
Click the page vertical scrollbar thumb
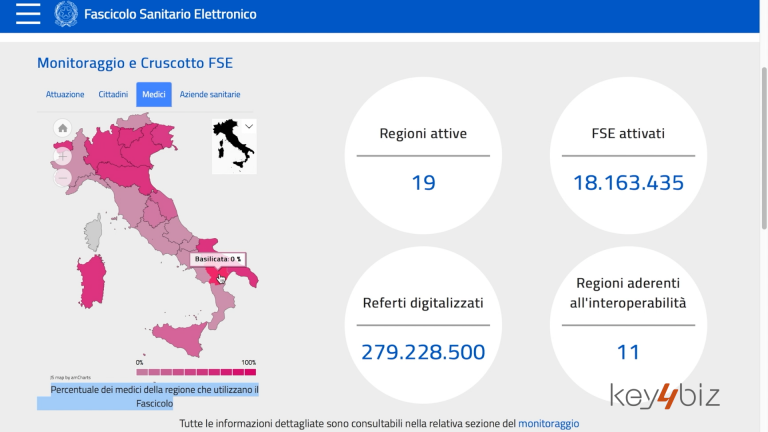tap(764, 147)
